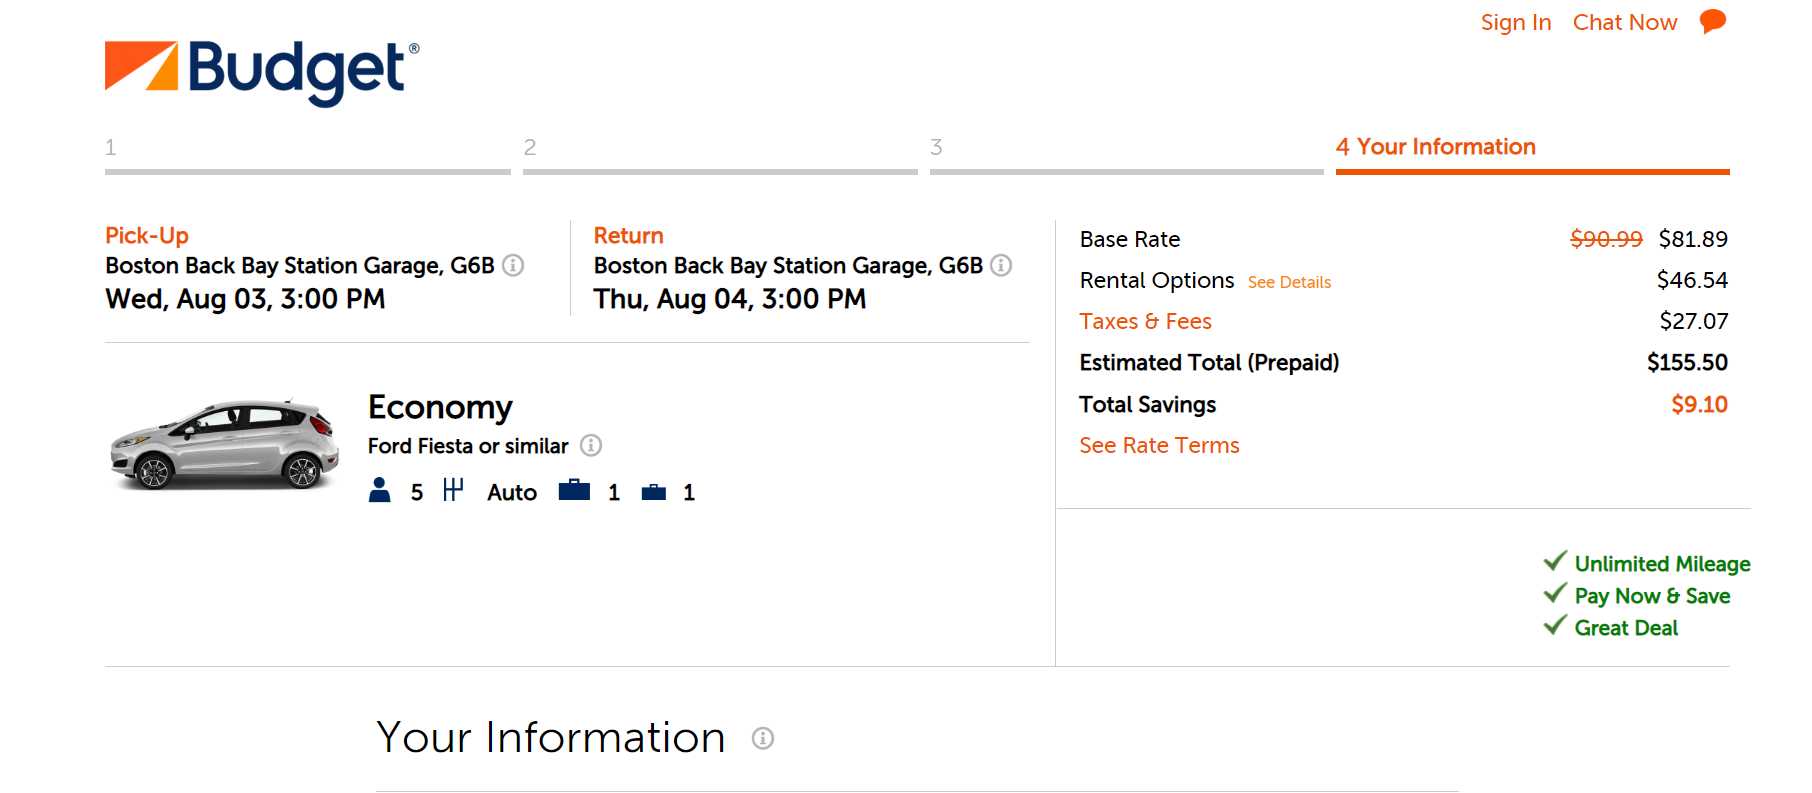The image size is (1812, 793).
Task: Go back to step 3 tab
Action: click(1126, 150)
